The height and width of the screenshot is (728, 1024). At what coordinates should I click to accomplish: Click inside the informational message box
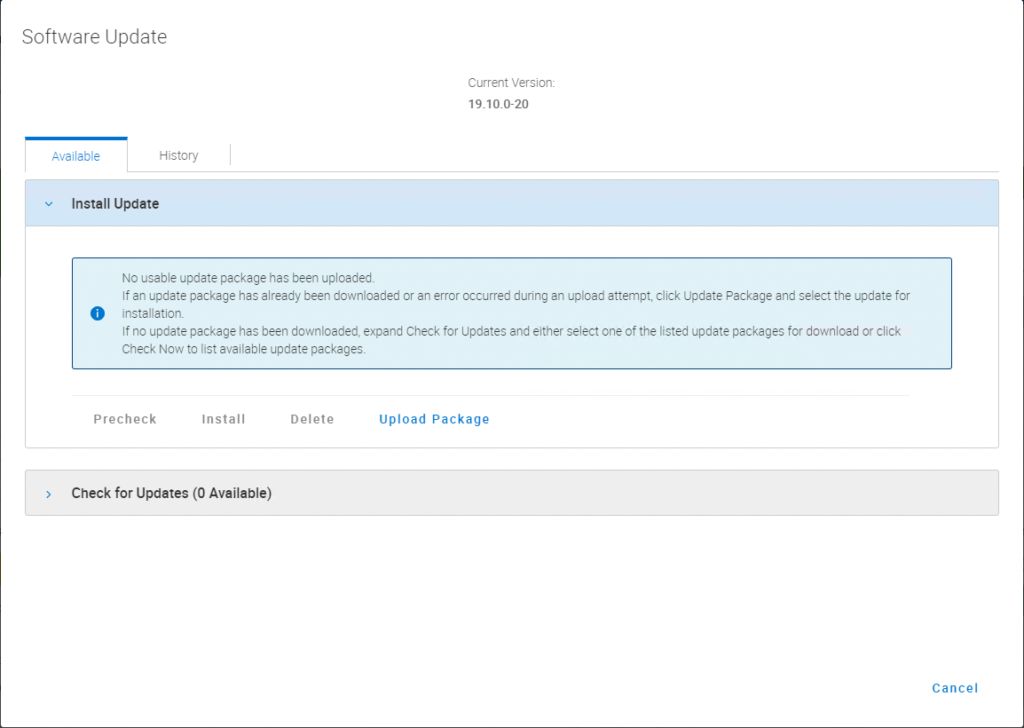512,313
